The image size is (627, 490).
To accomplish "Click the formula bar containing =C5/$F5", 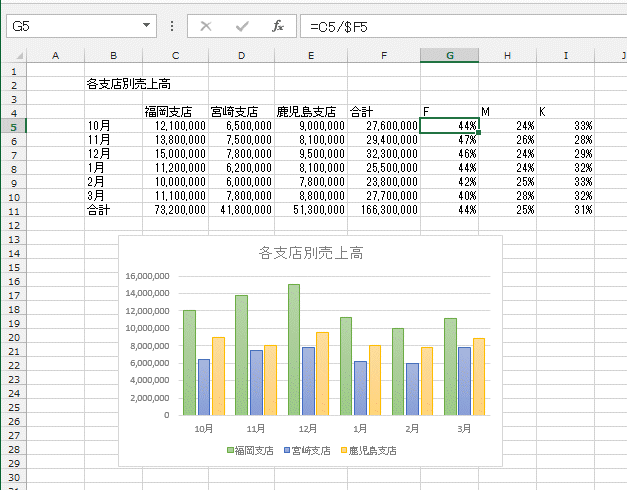I will click(x=460, y=26).
